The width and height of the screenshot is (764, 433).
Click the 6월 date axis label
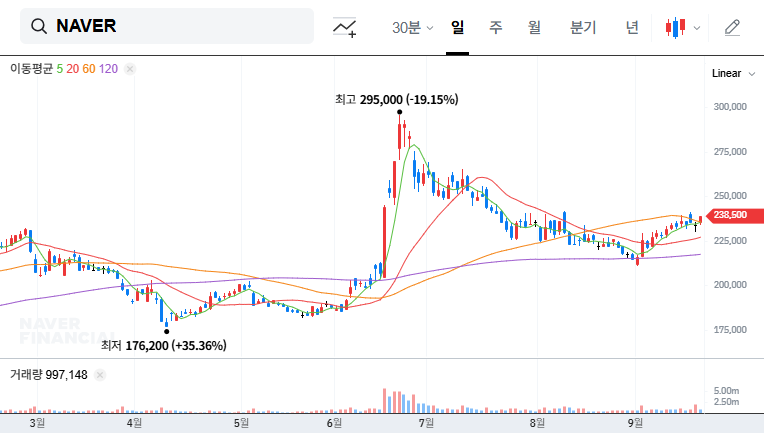pos(334,423)
